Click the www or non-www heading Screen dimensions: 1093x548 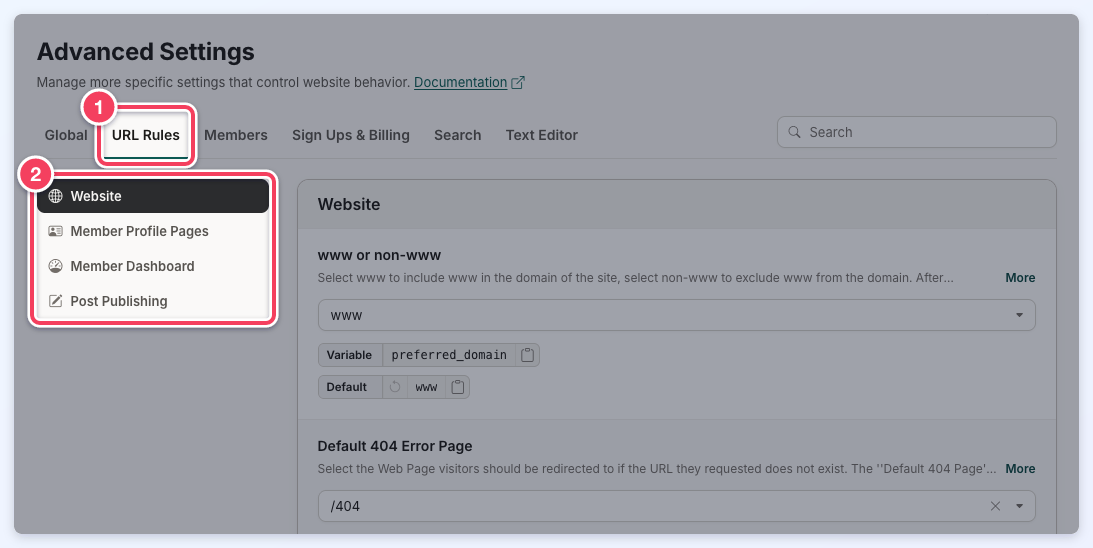click(x=379, y=255)
